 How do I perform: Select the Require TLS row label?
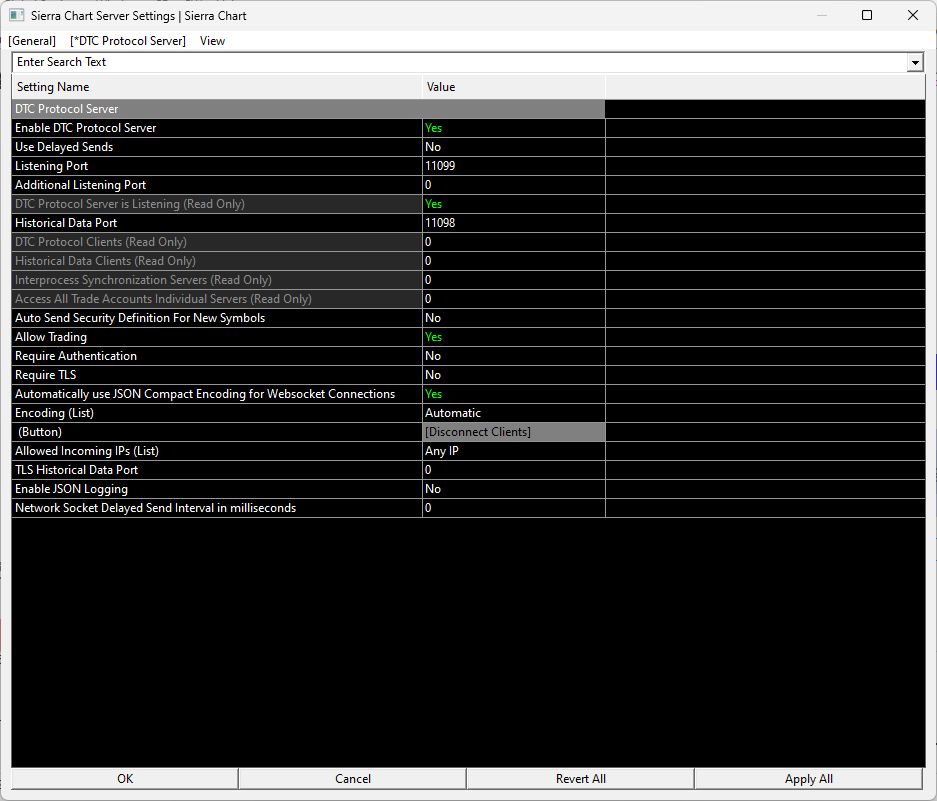pos(217,375)
